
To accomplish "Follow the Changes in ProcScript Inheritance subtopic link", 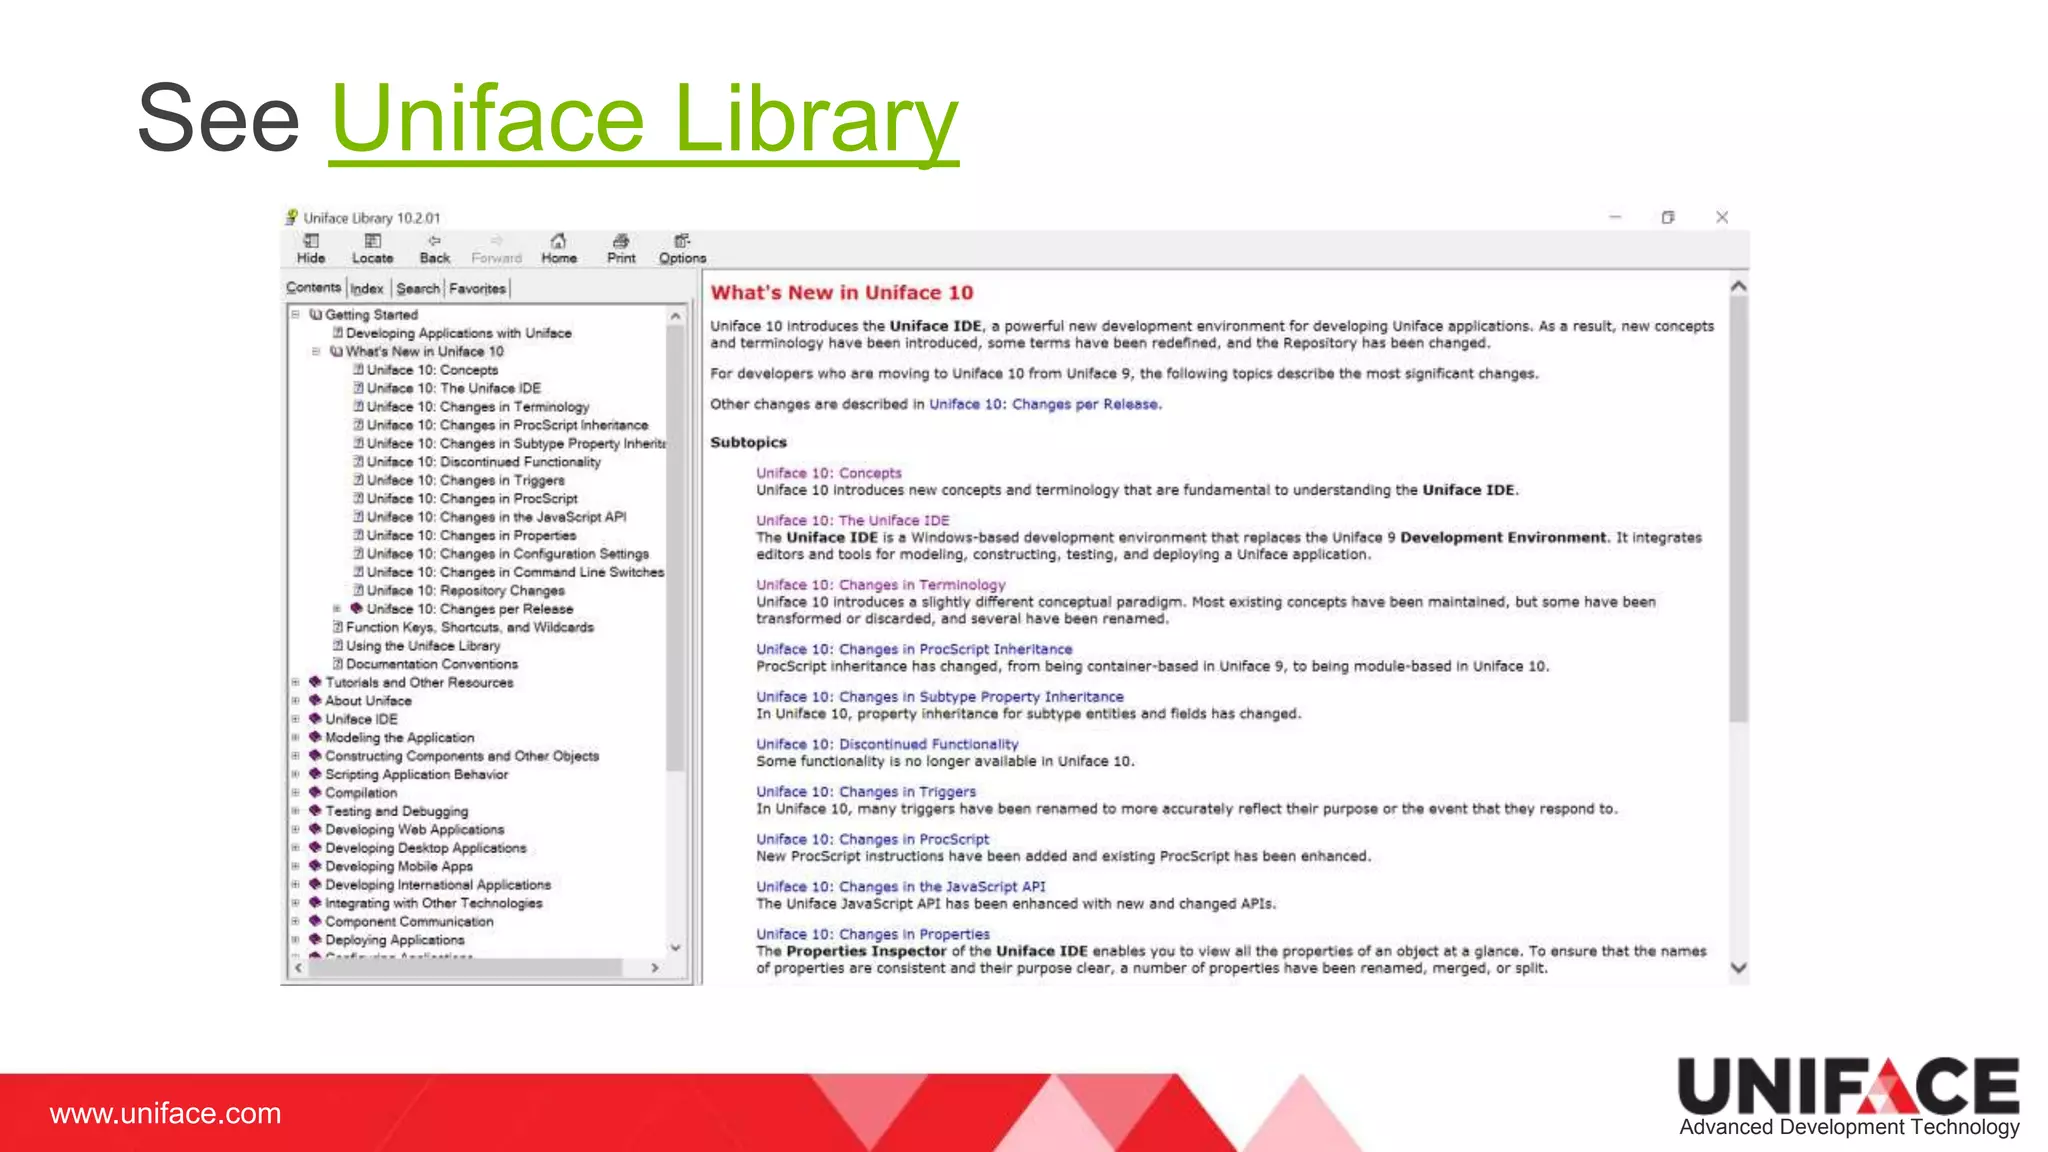I will 914,649.
